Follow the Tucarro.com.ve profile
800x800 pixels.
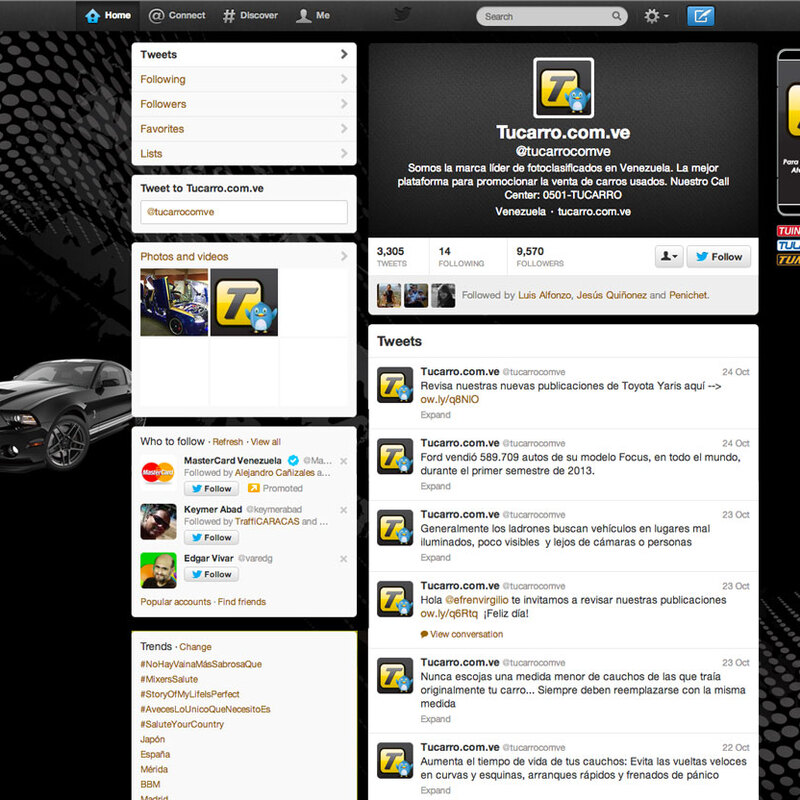click(x=717, y=257)
